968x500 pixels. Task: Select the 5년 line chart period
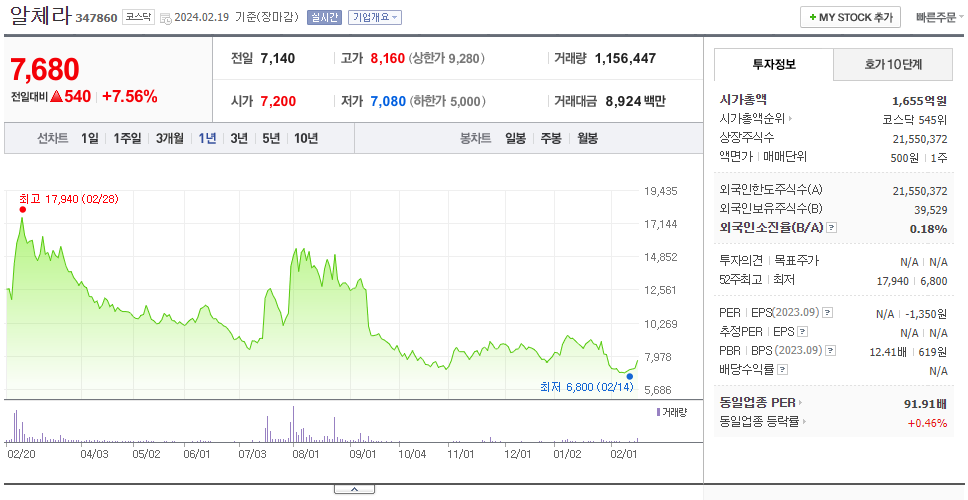tap(271, 138)
